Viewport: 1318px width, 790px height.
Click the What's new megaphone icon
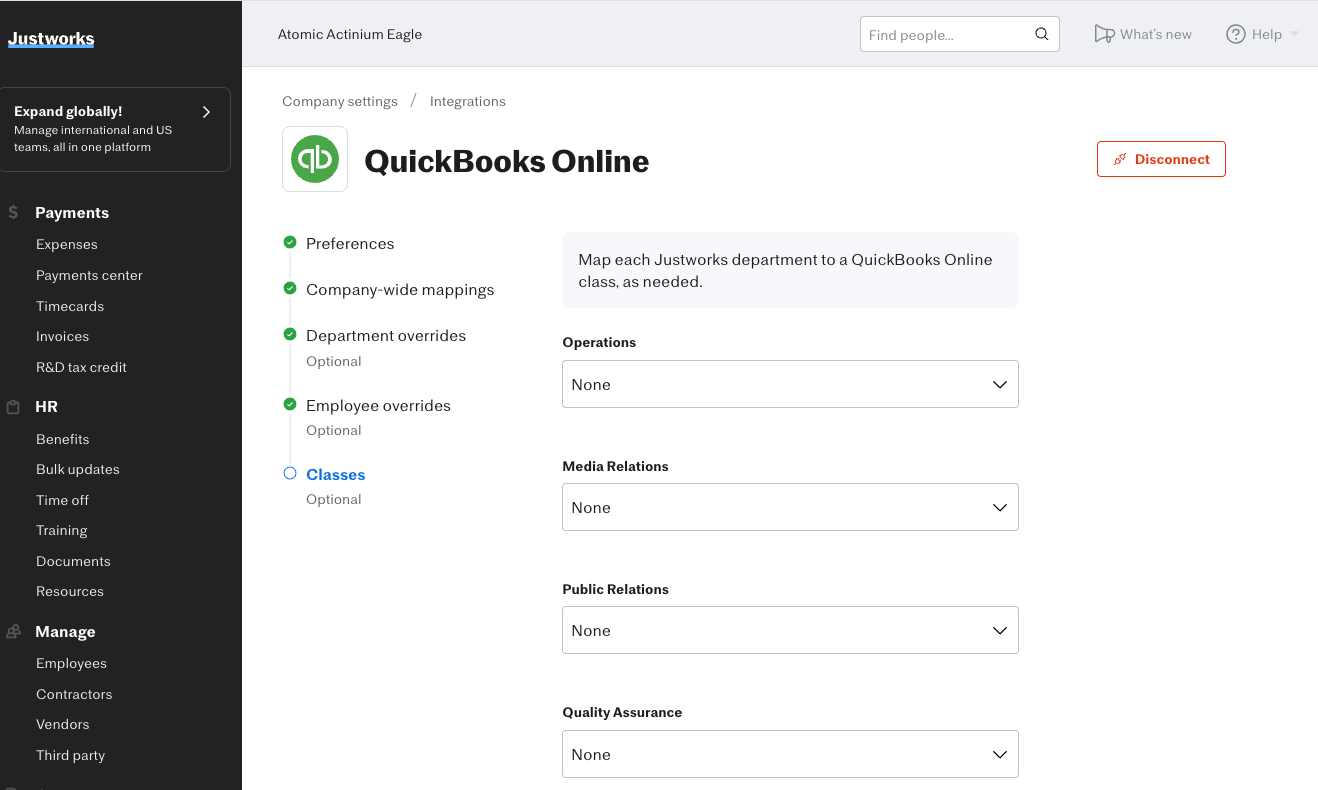click(x=1104, y=34)
